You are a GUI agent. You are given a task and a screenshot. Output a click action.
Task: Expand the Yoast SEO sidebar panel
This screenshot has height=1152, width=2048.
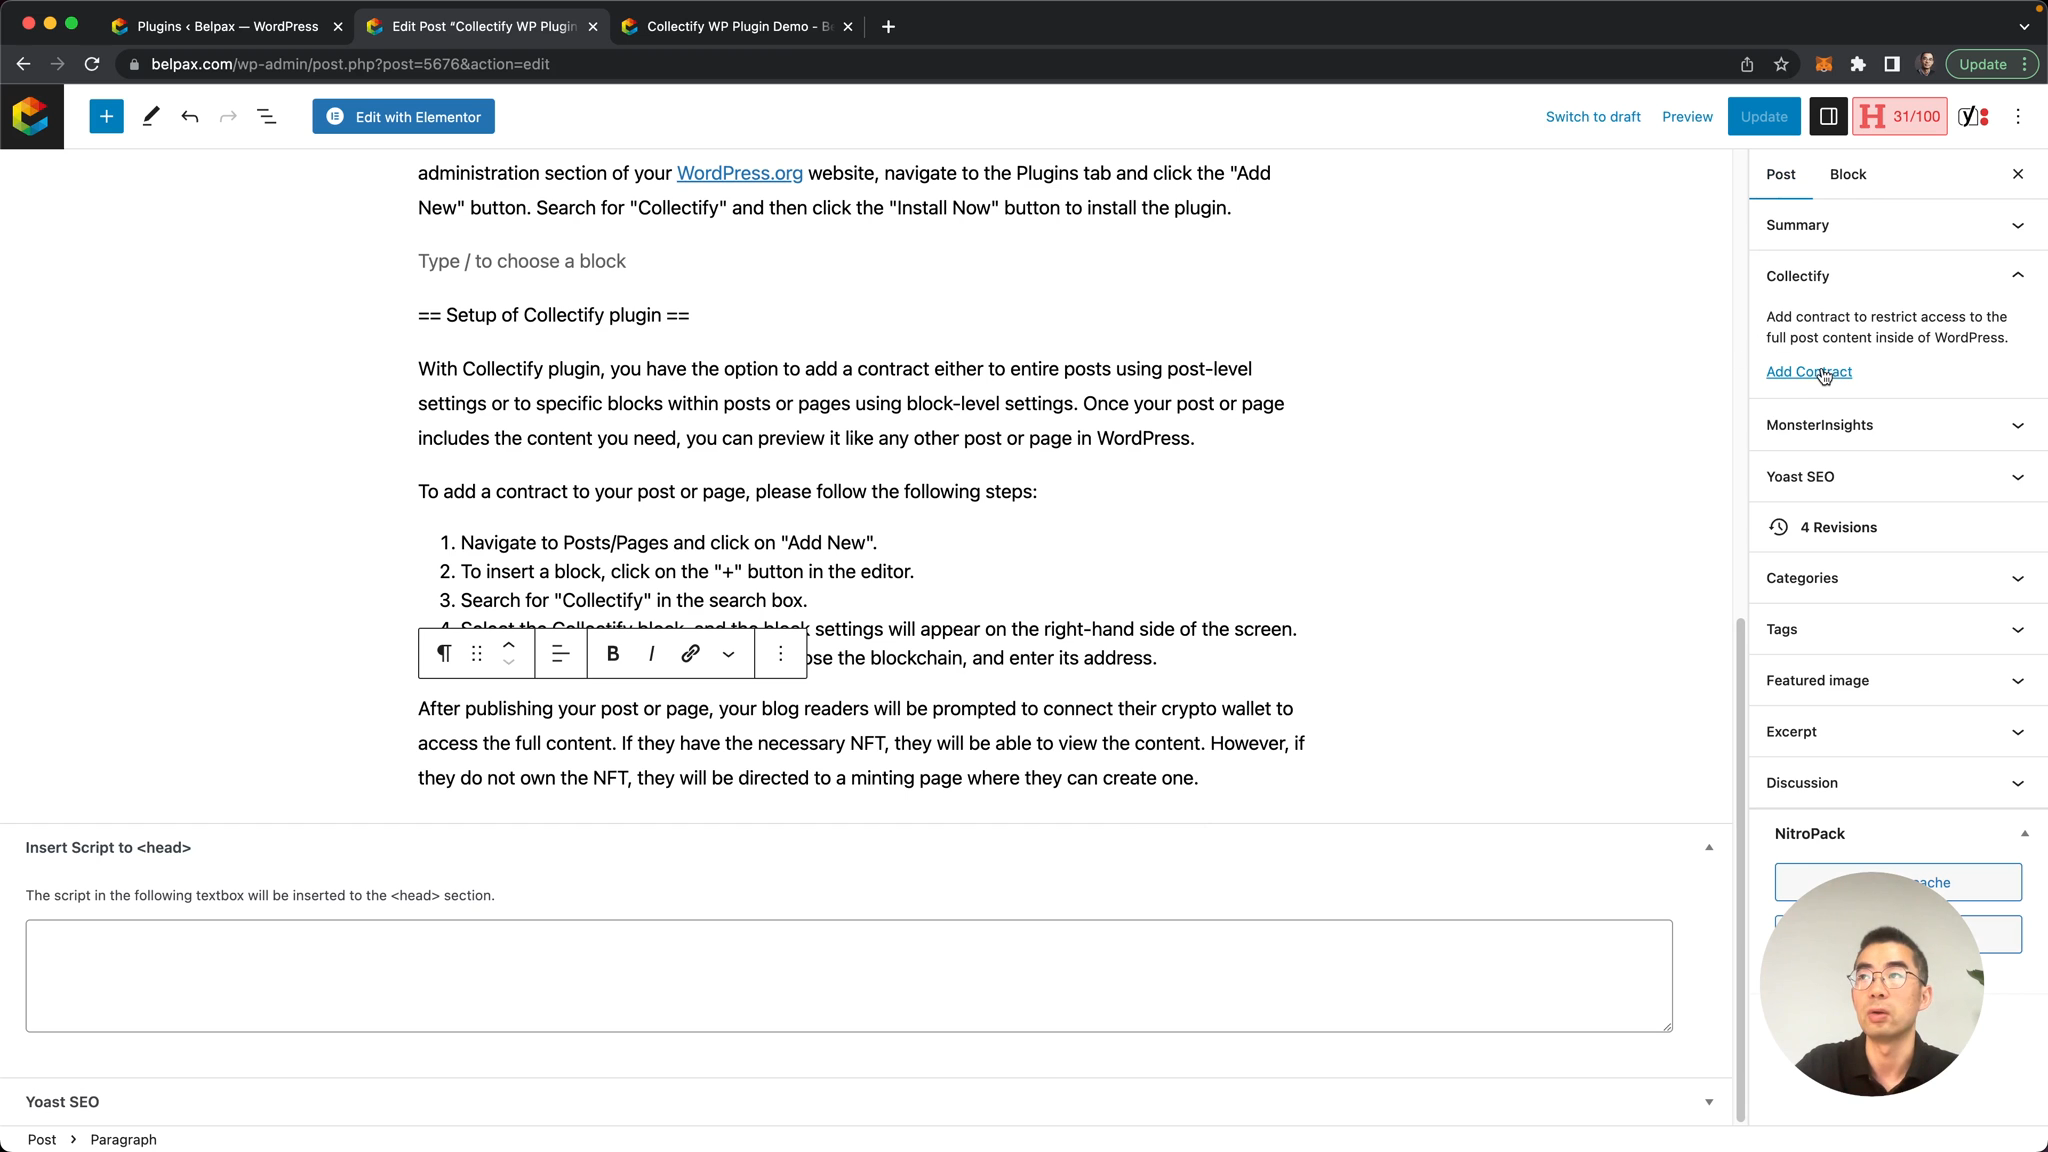point(1898,477)
